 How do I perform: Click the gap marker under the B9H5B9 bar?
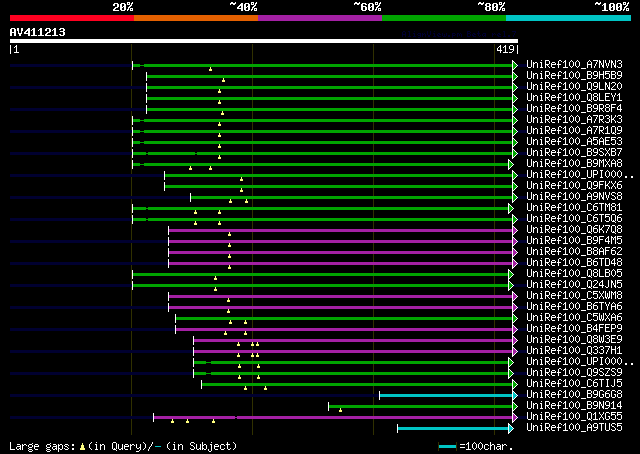tap(223, 80)
